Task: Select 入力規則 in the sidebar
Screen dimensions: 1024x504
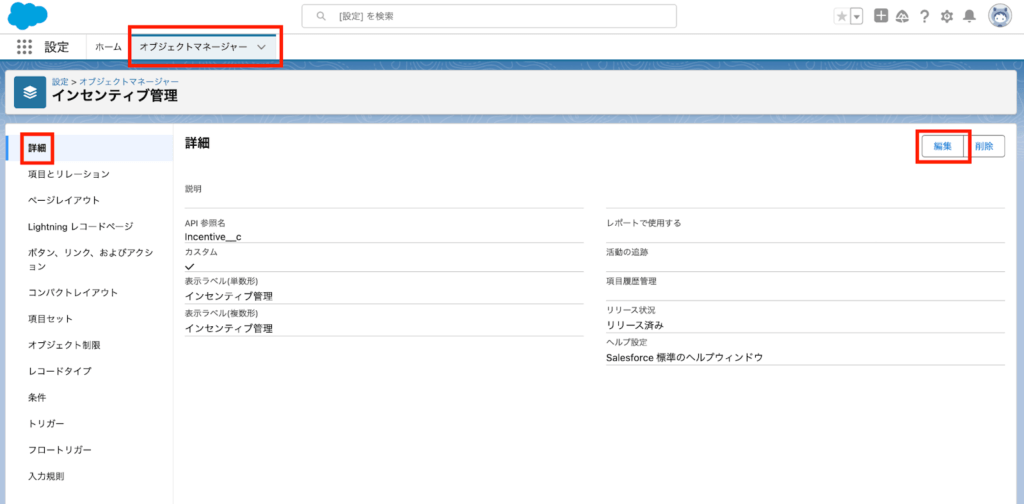Action: 47,476
